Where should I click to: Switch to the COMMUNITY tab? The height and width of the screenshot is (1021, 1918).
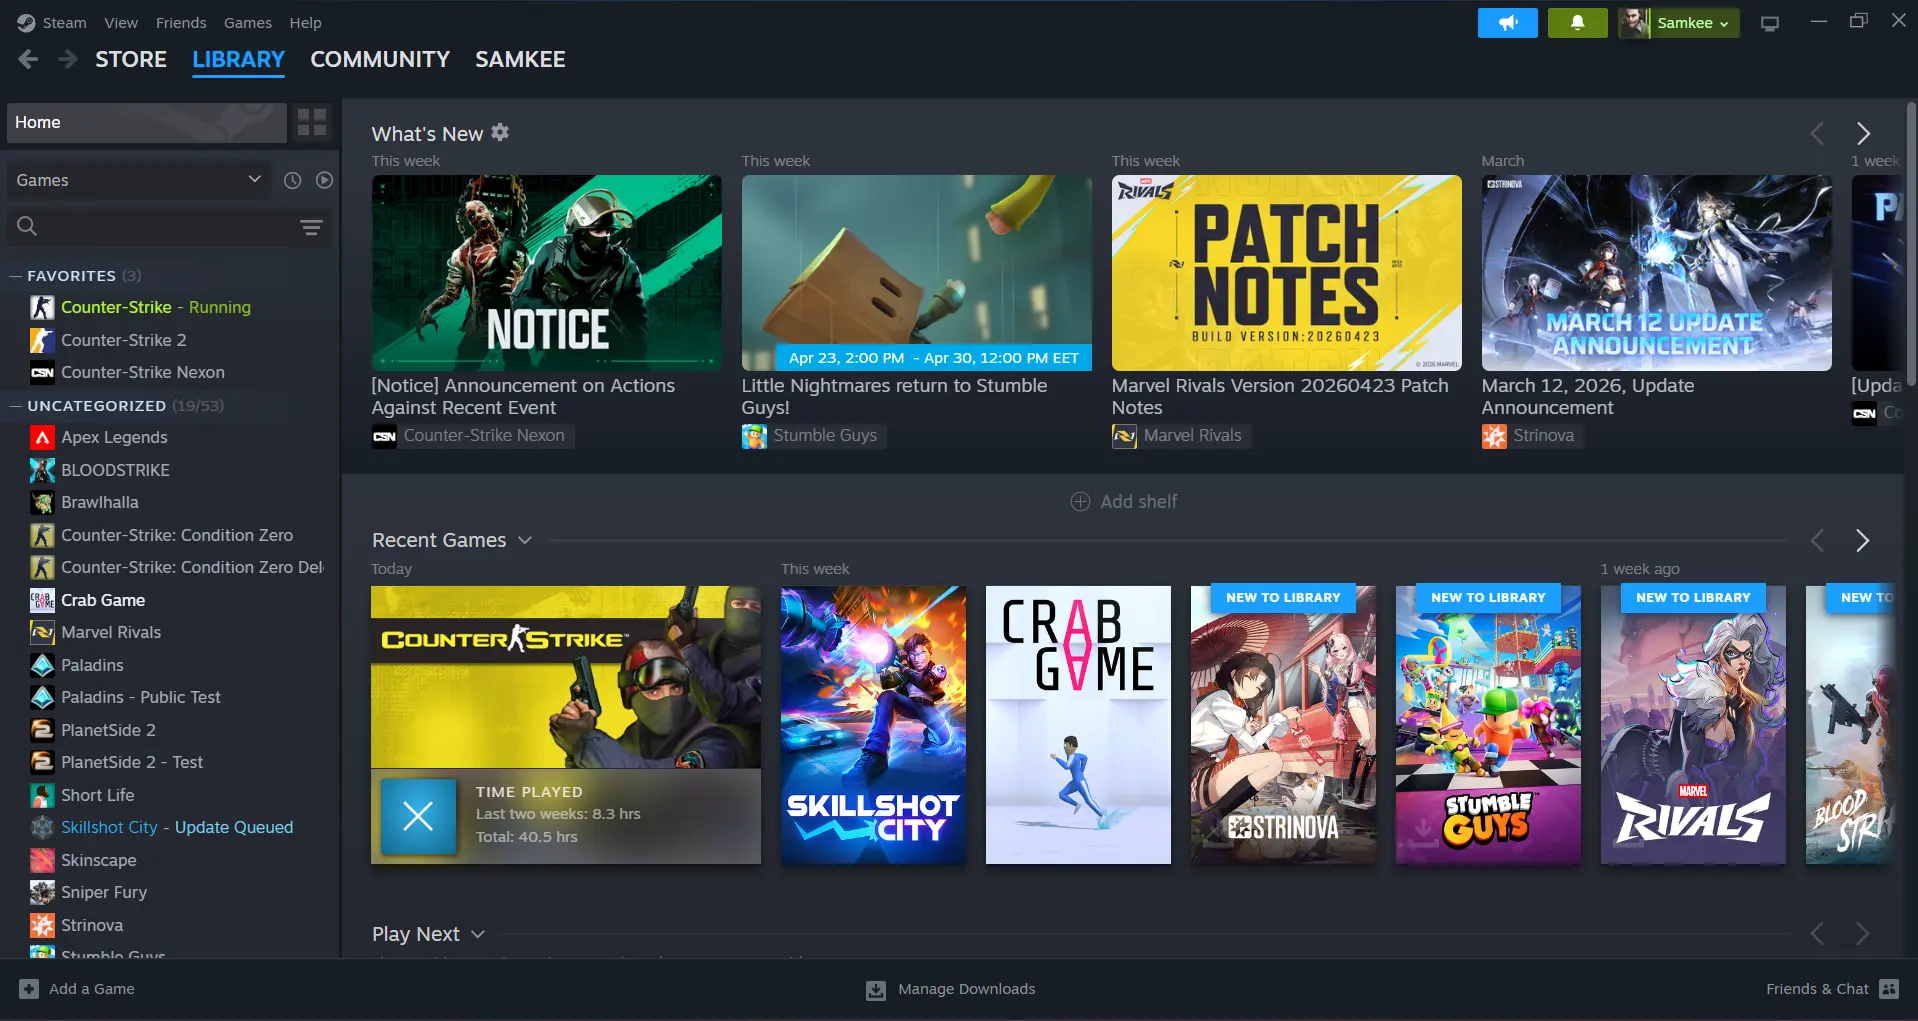[x=380, y=60]
